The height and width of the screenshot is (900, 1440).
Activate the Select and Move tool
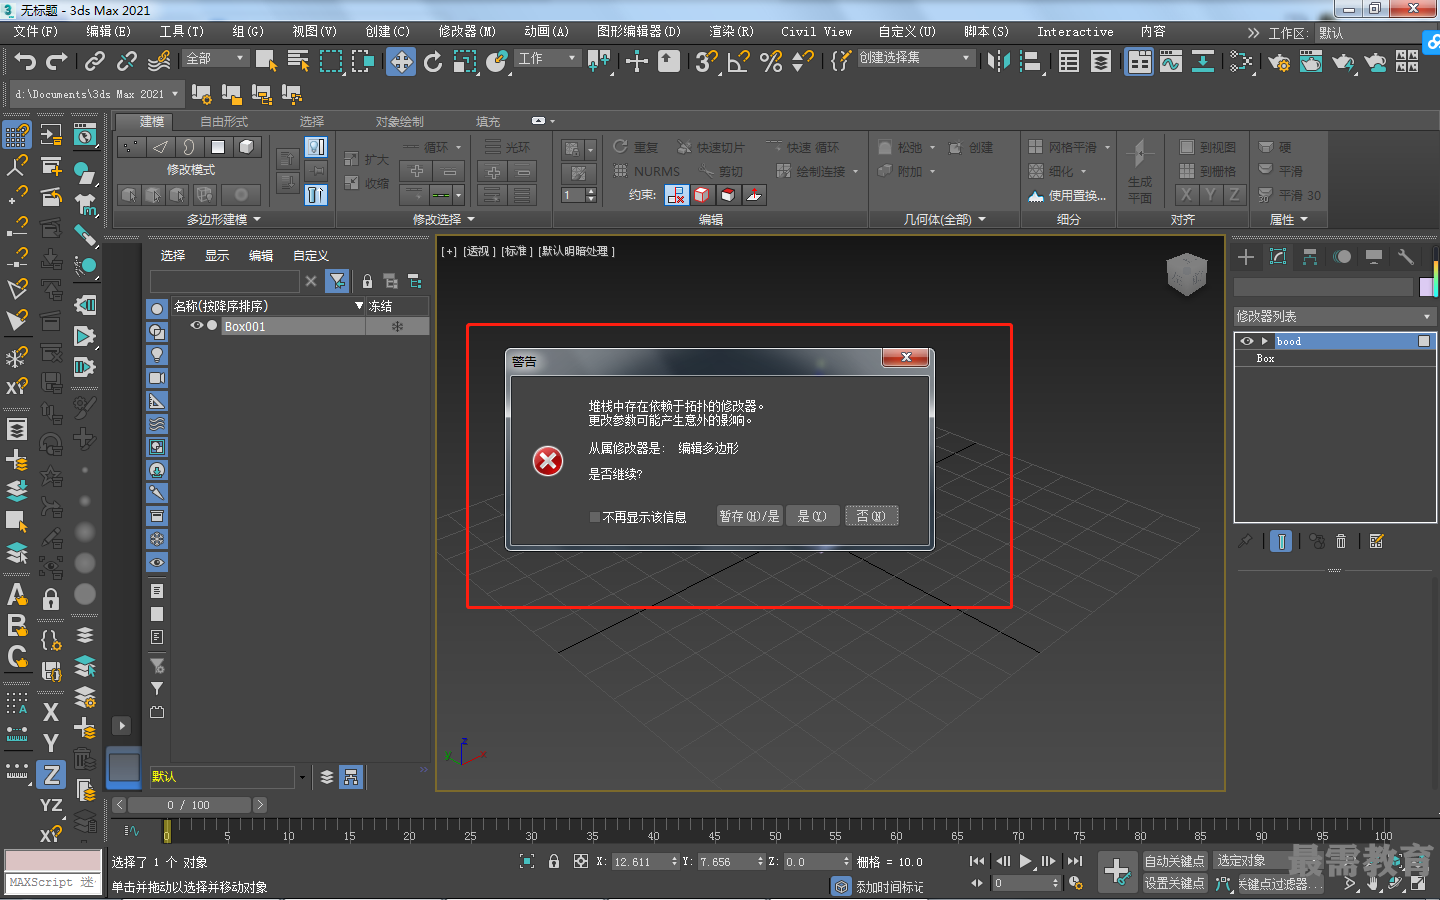(x=401, y=62)
